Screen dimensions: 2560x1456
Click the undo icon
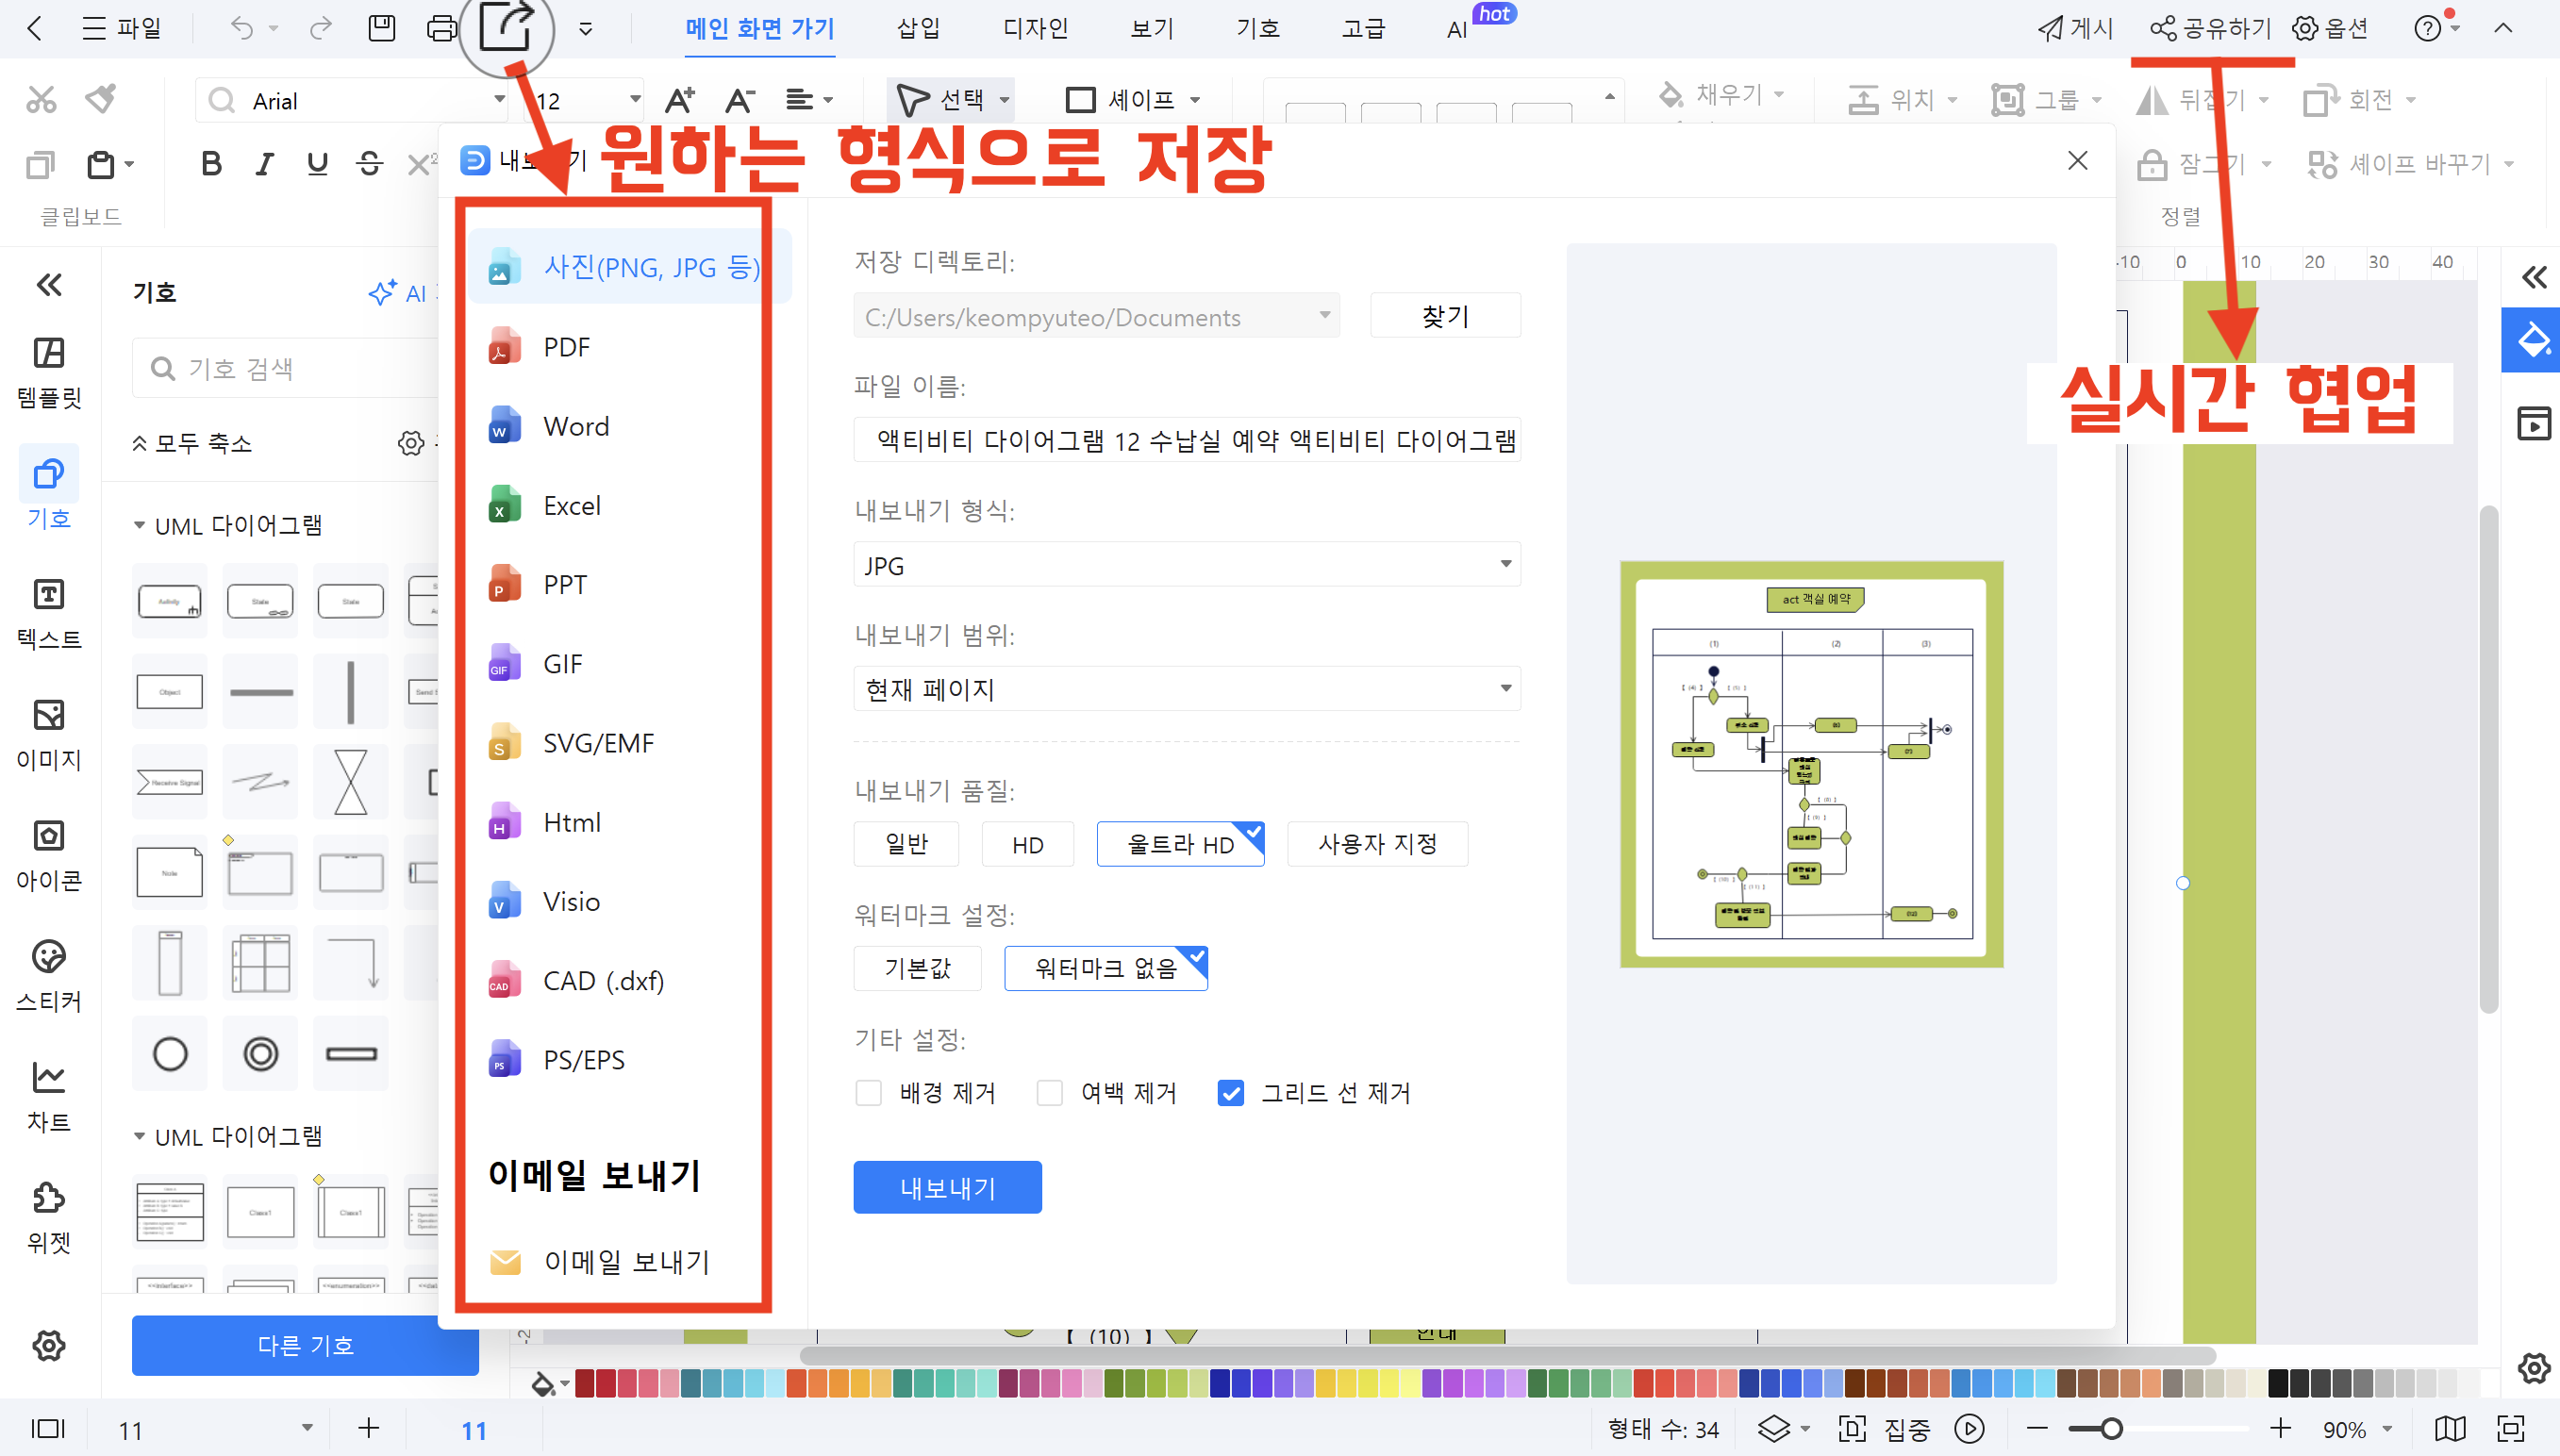tap(243, 29)
